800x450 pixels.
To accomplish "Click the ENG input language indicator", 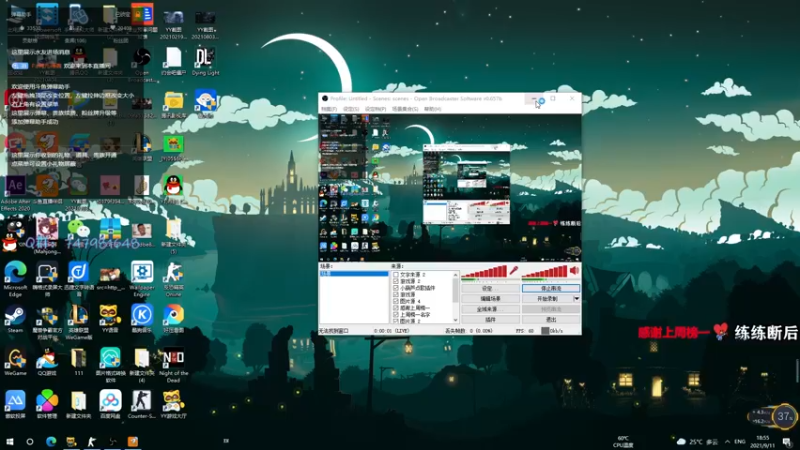I will coord(739,441).
